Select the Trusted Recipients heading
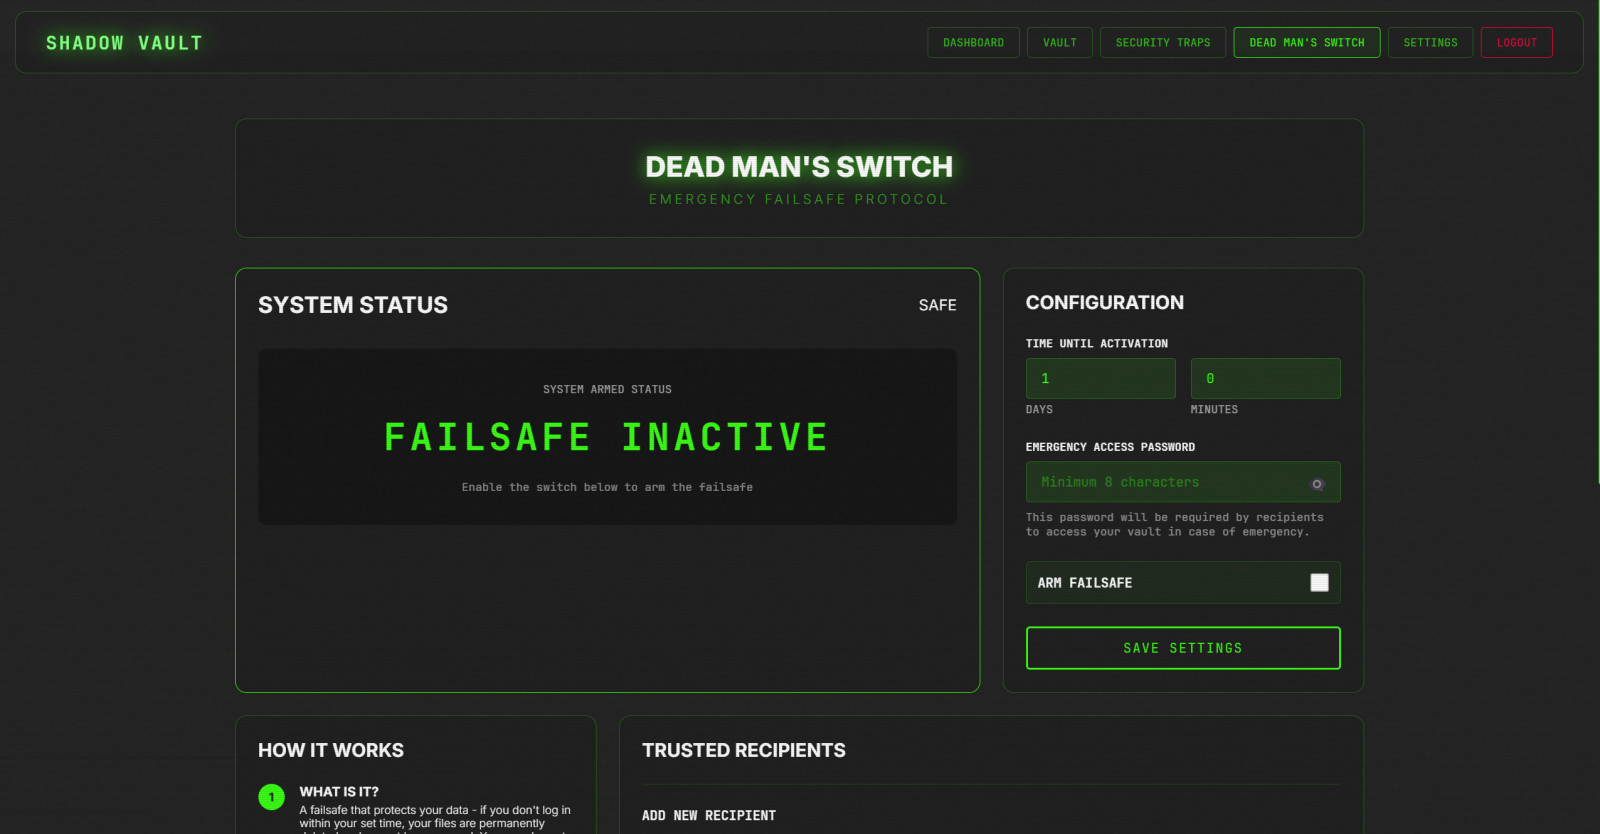This screenshot has height=834, width=1600. pos(743,750)
